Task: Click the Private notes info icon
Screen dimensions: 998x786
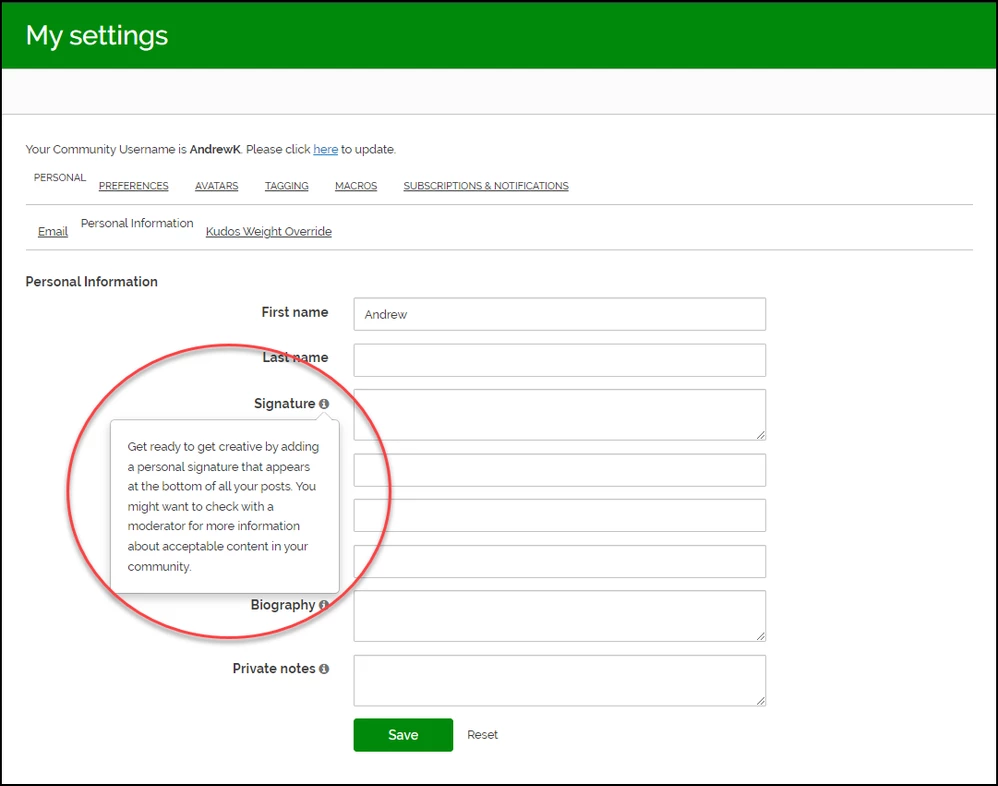Action: 324,669
